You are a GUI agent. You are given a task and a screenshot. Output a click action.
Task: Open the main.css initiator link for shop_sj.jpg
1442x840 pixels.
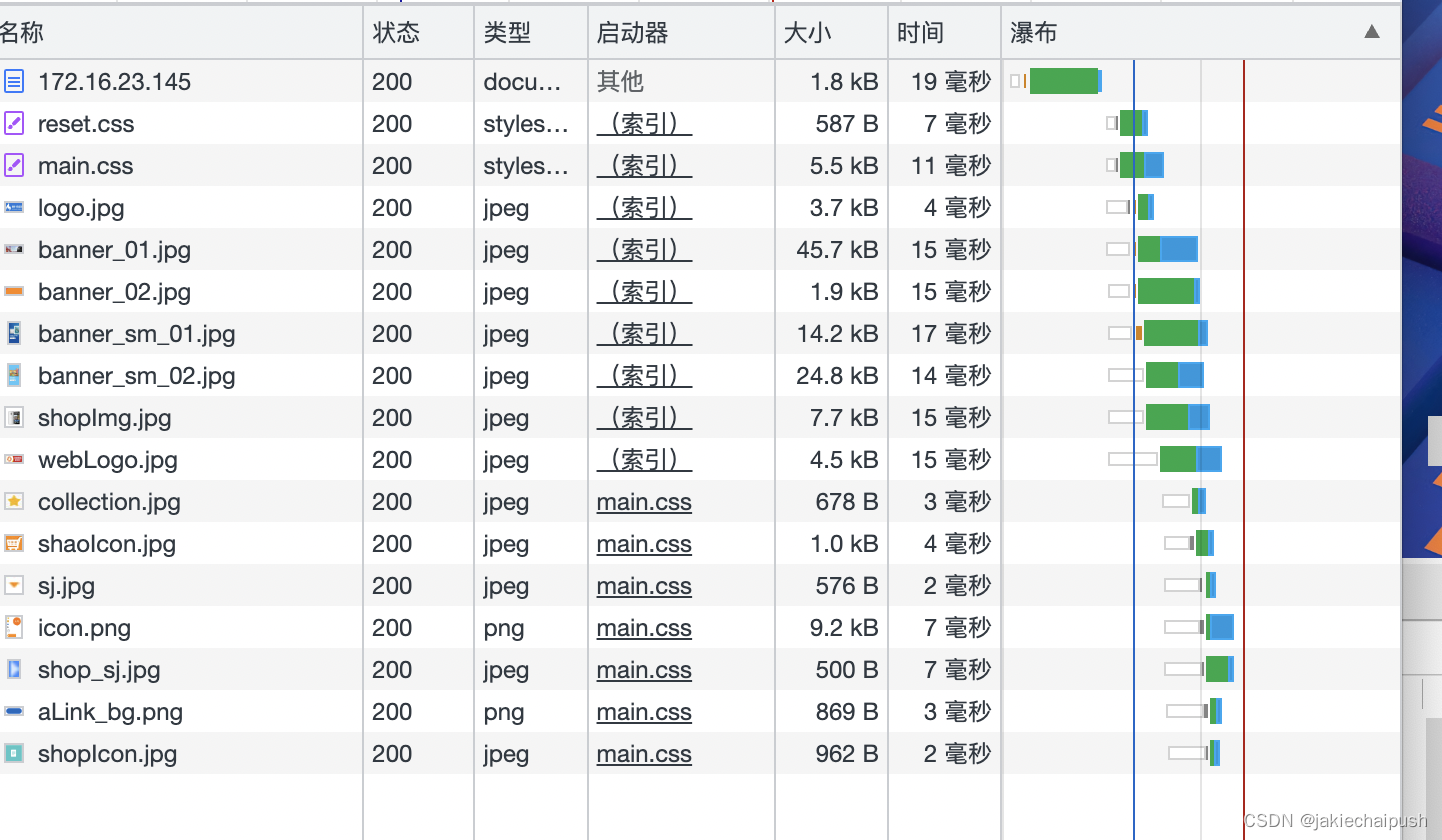coord(644,670)
